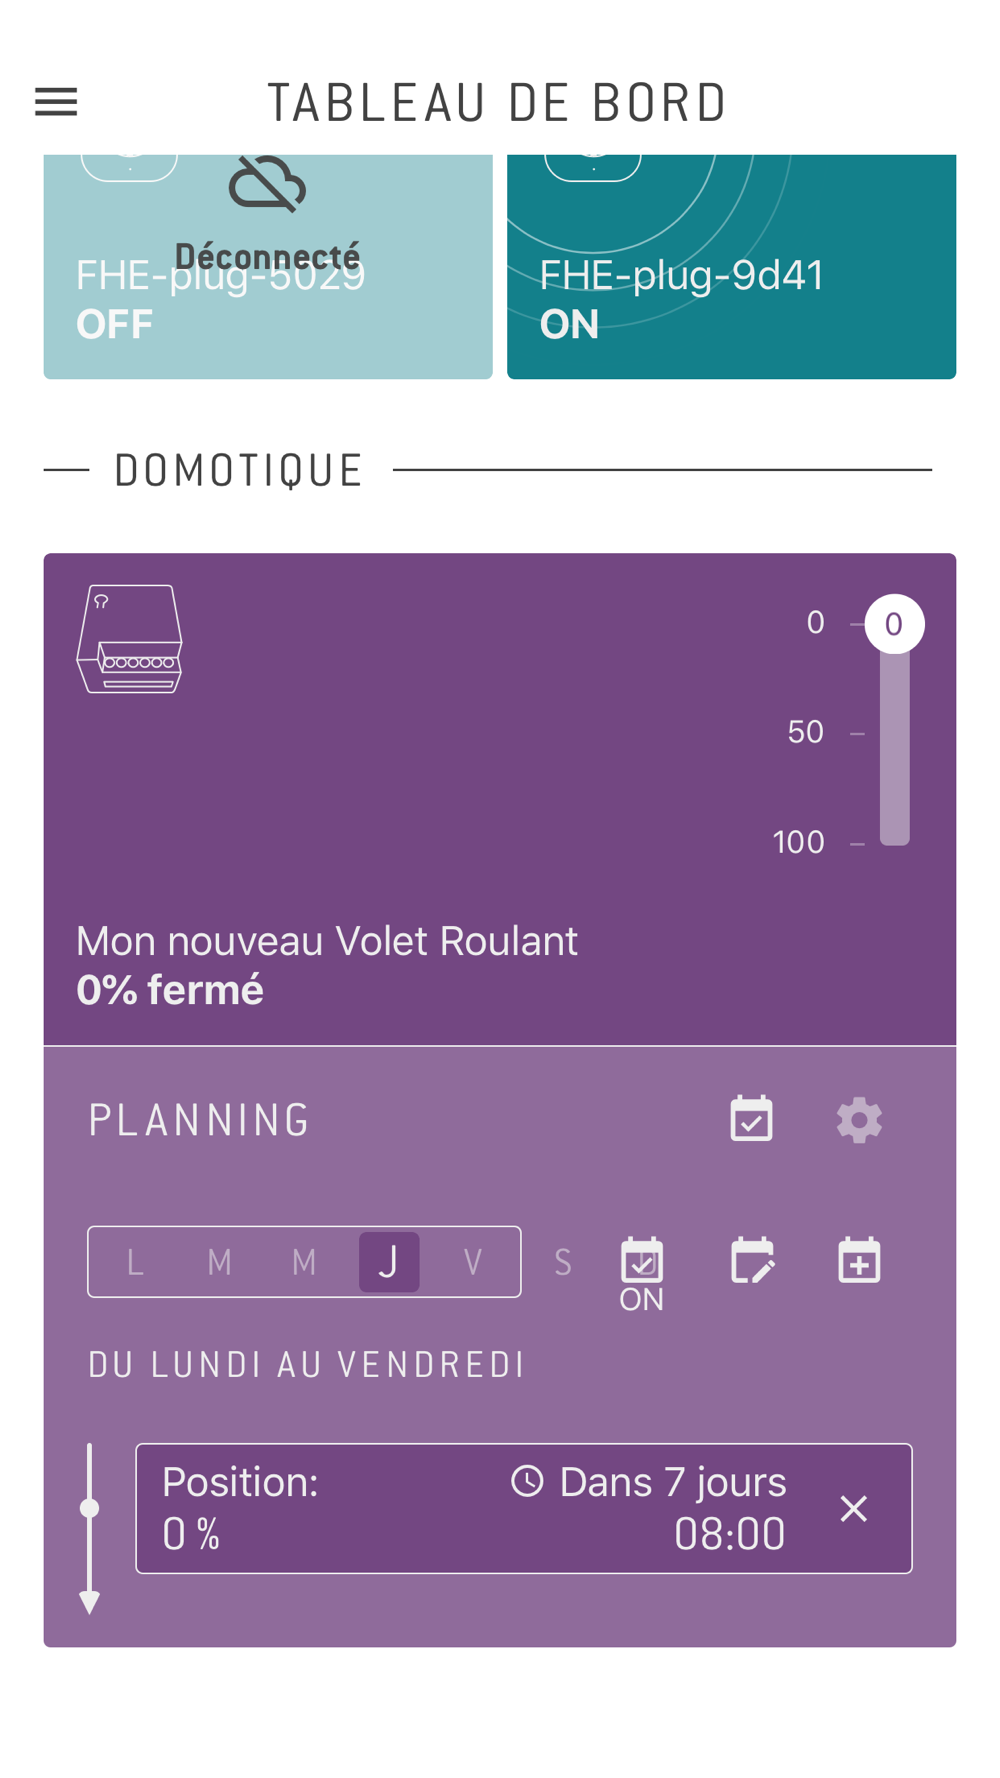Screen dimensions: 1000x1778
Task: Select Saturday S day
Action: (563, 1262)
